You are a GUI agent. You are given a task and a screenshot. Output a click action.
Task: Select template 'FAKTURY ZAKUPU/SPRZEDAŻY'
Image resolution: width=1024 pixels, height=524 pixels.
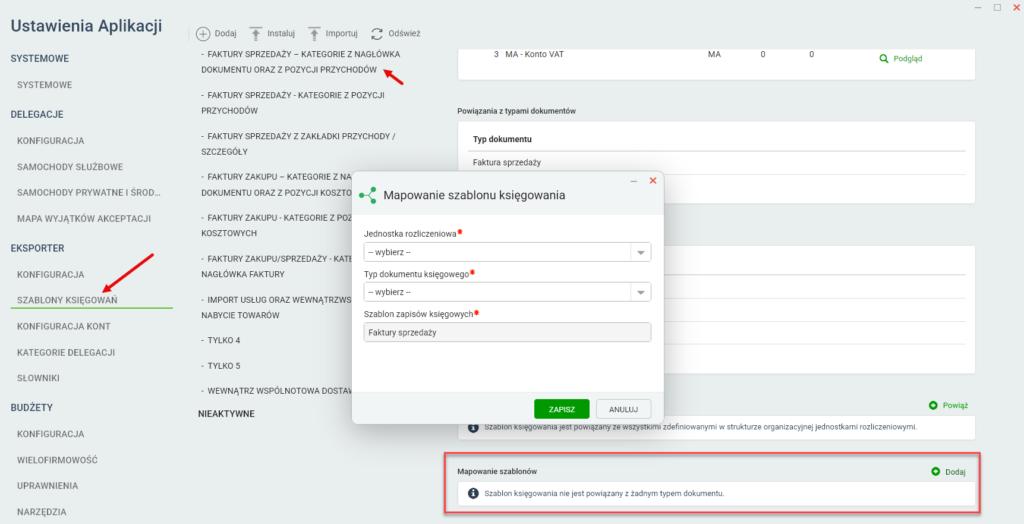point(276,267)
